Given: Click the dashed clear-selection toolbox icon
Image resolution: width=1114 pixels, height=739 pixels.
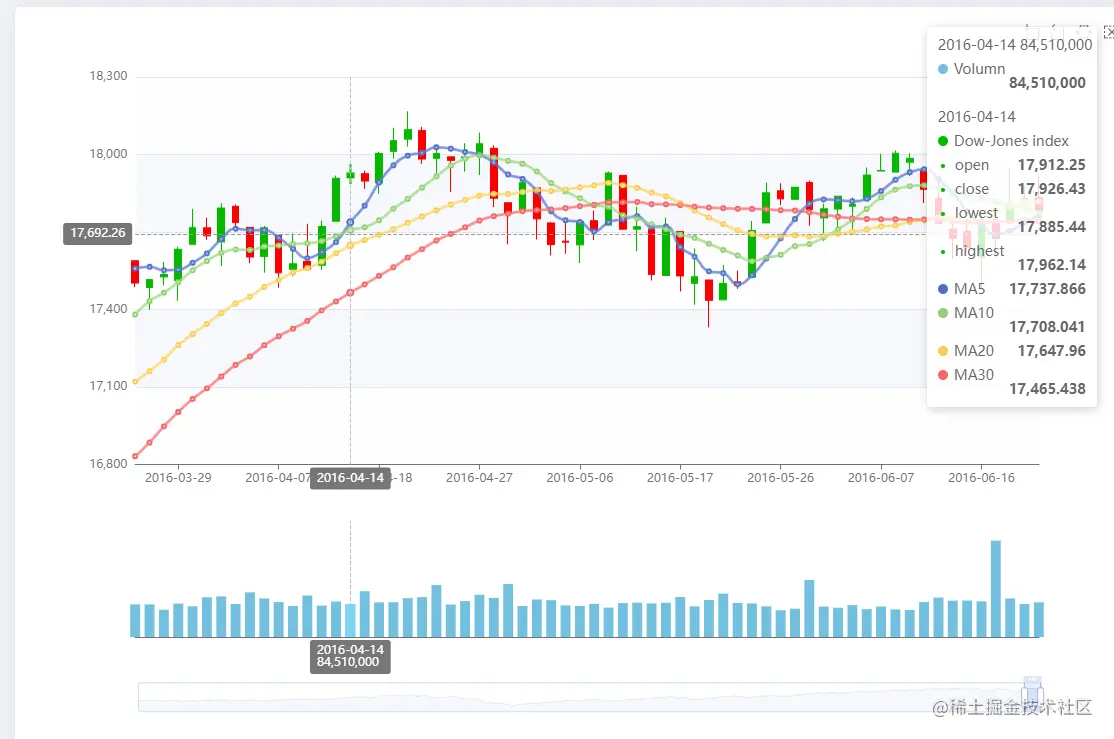Looking at the screenshot, I should pos(1108,32).
